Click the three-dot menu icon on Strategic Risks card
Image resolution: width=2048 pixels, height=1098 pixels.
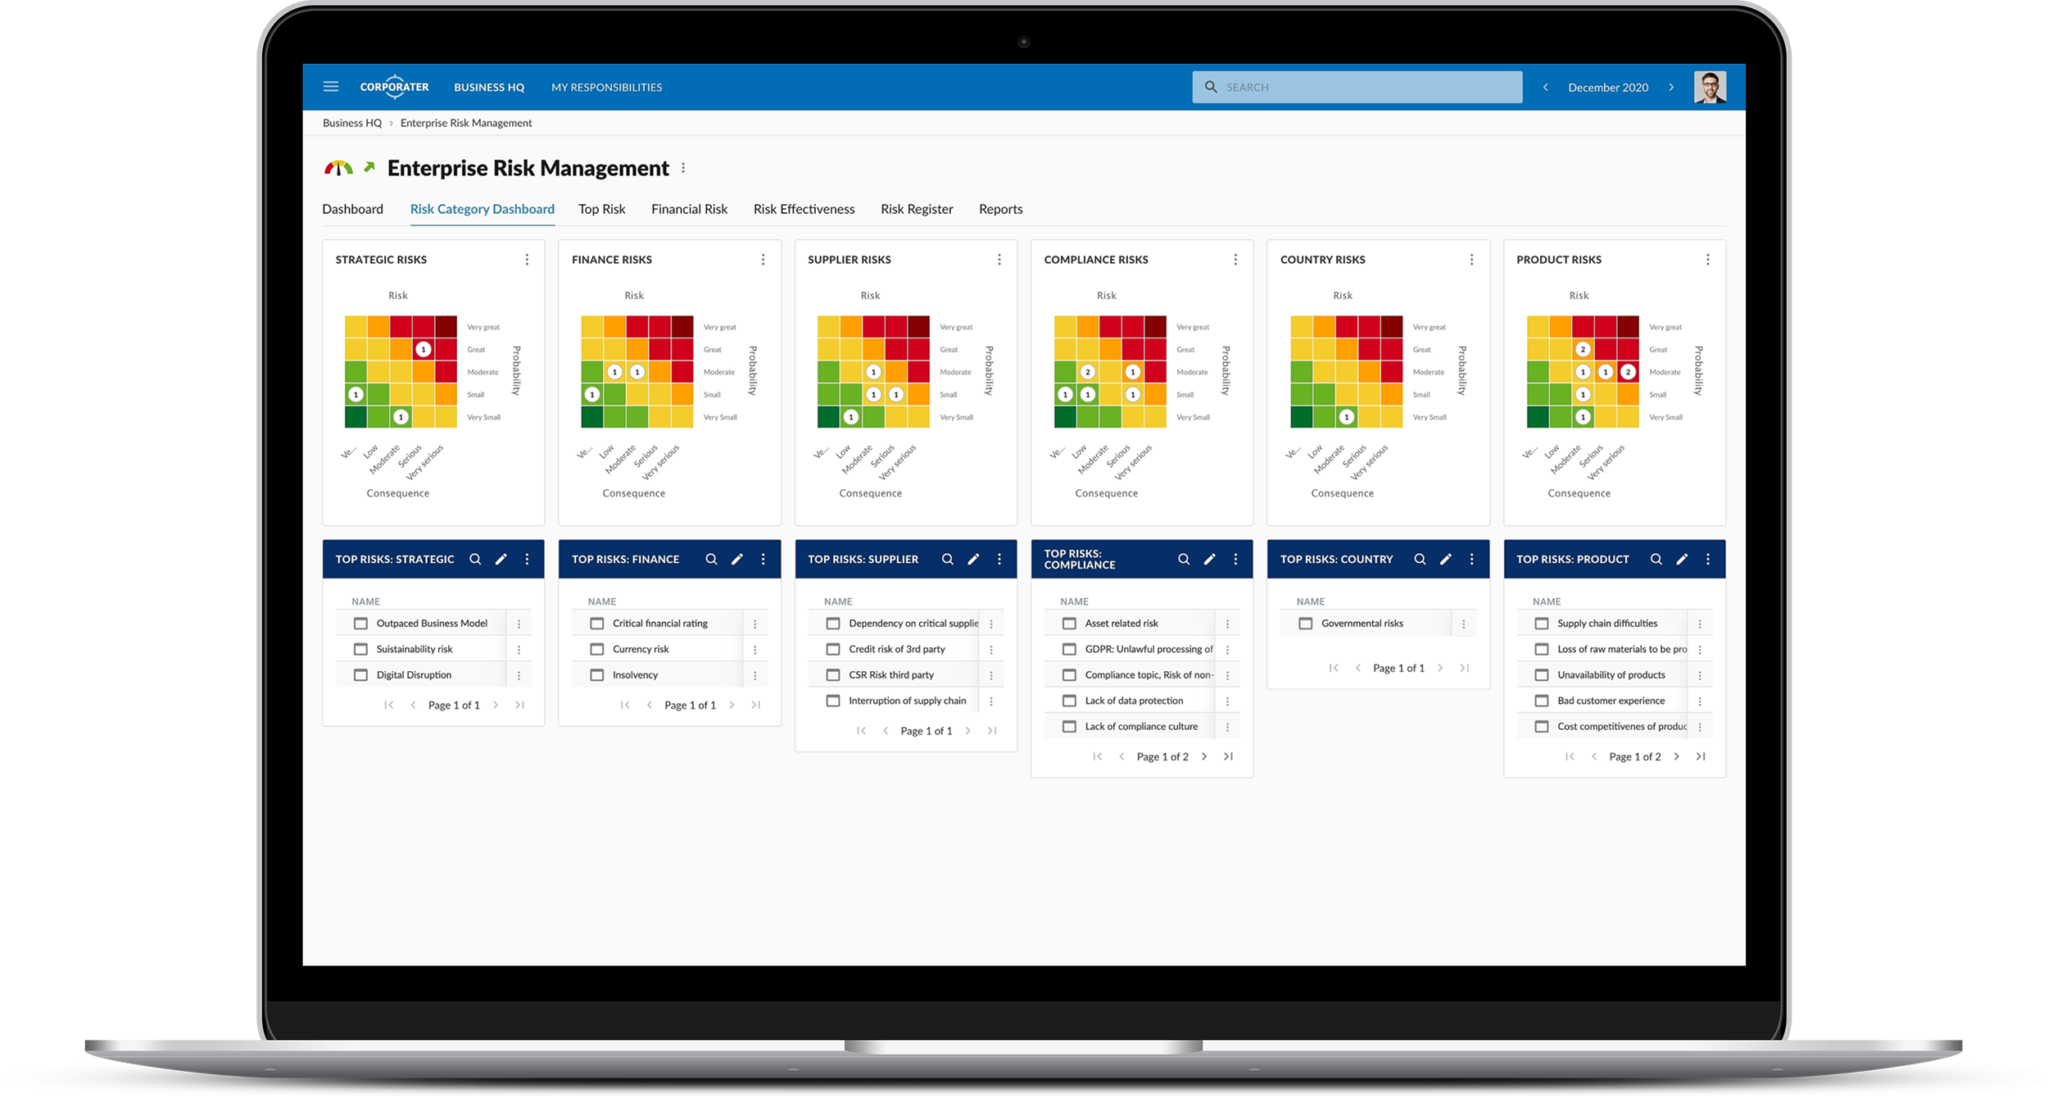click(526, 259)
